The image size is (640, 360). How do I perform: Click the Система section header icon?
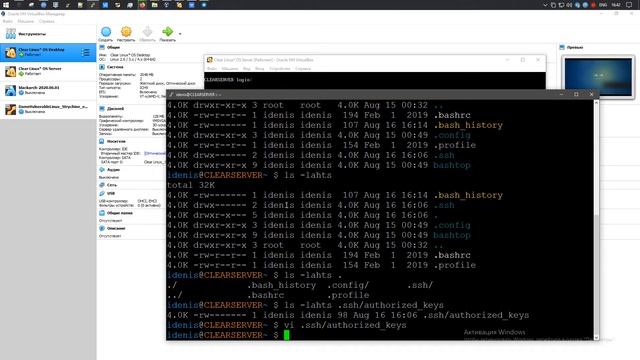102,67
